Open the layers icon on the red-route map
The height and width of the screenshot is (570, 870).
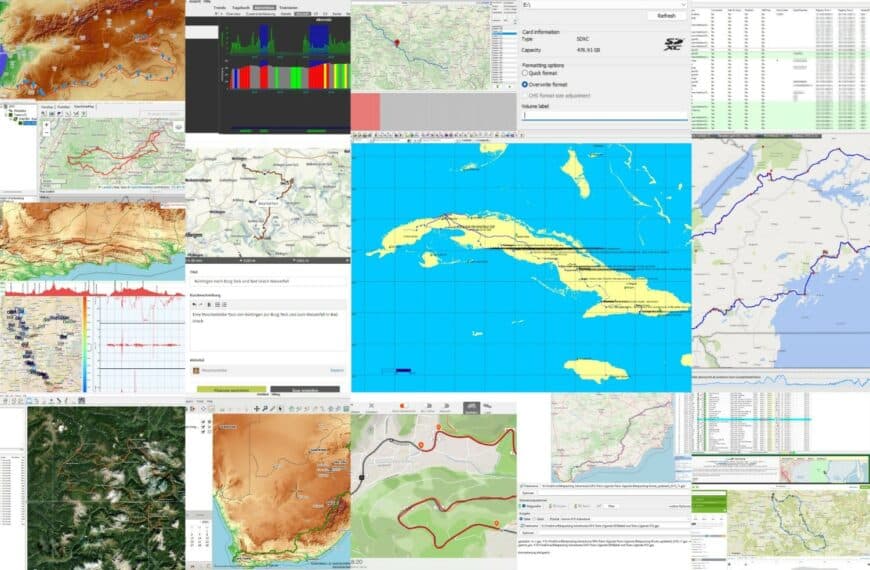[x=178, y=127]
